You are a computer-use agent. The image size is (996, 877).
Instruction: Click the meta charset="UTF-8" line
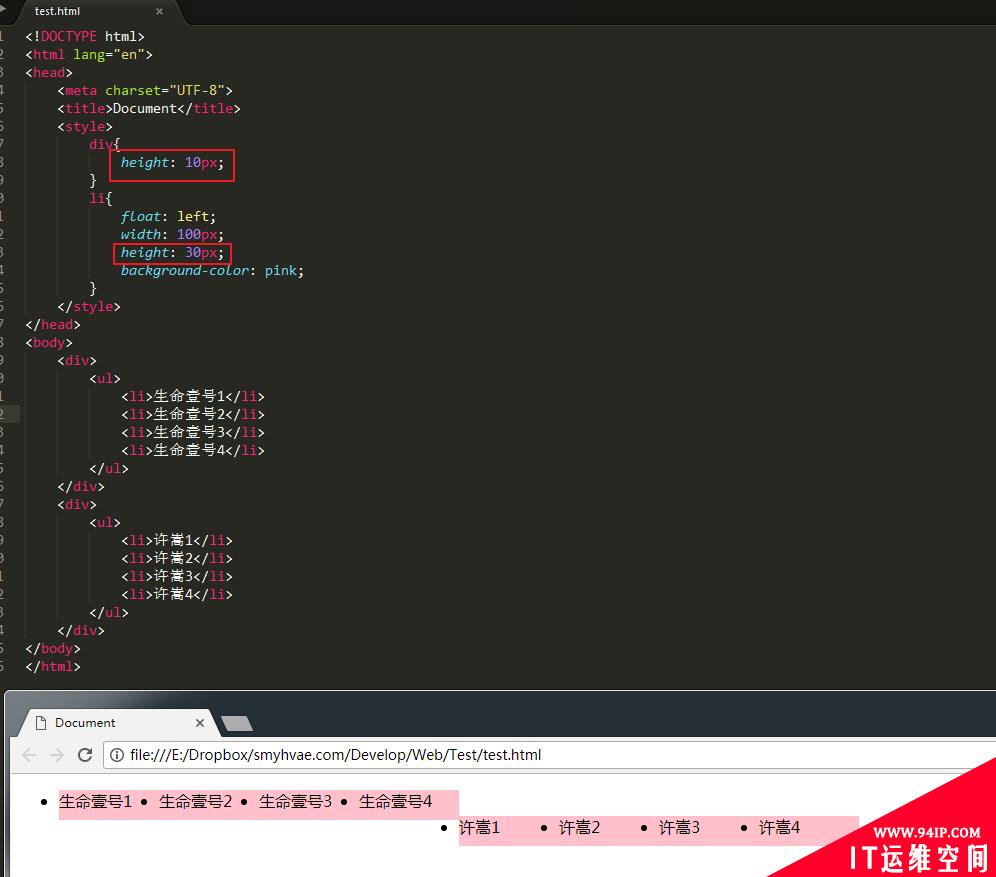[145, 90]
